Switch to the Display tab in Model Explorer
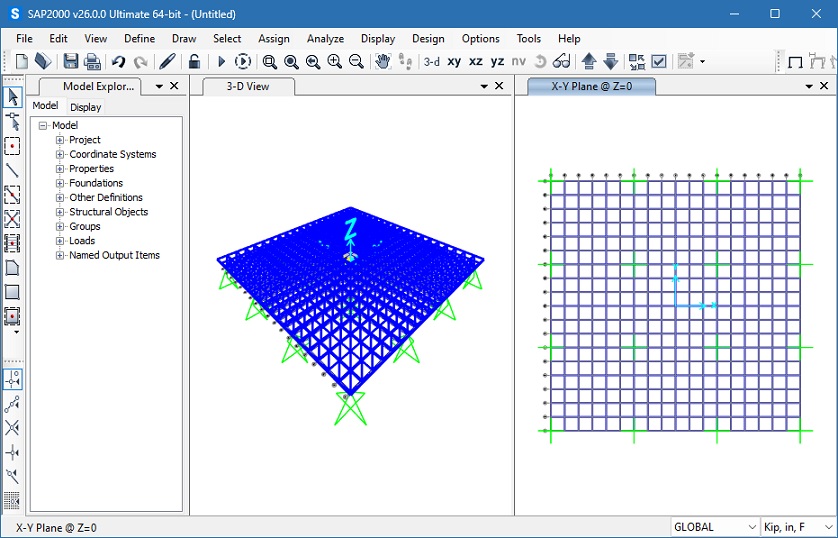 point(86,107)
